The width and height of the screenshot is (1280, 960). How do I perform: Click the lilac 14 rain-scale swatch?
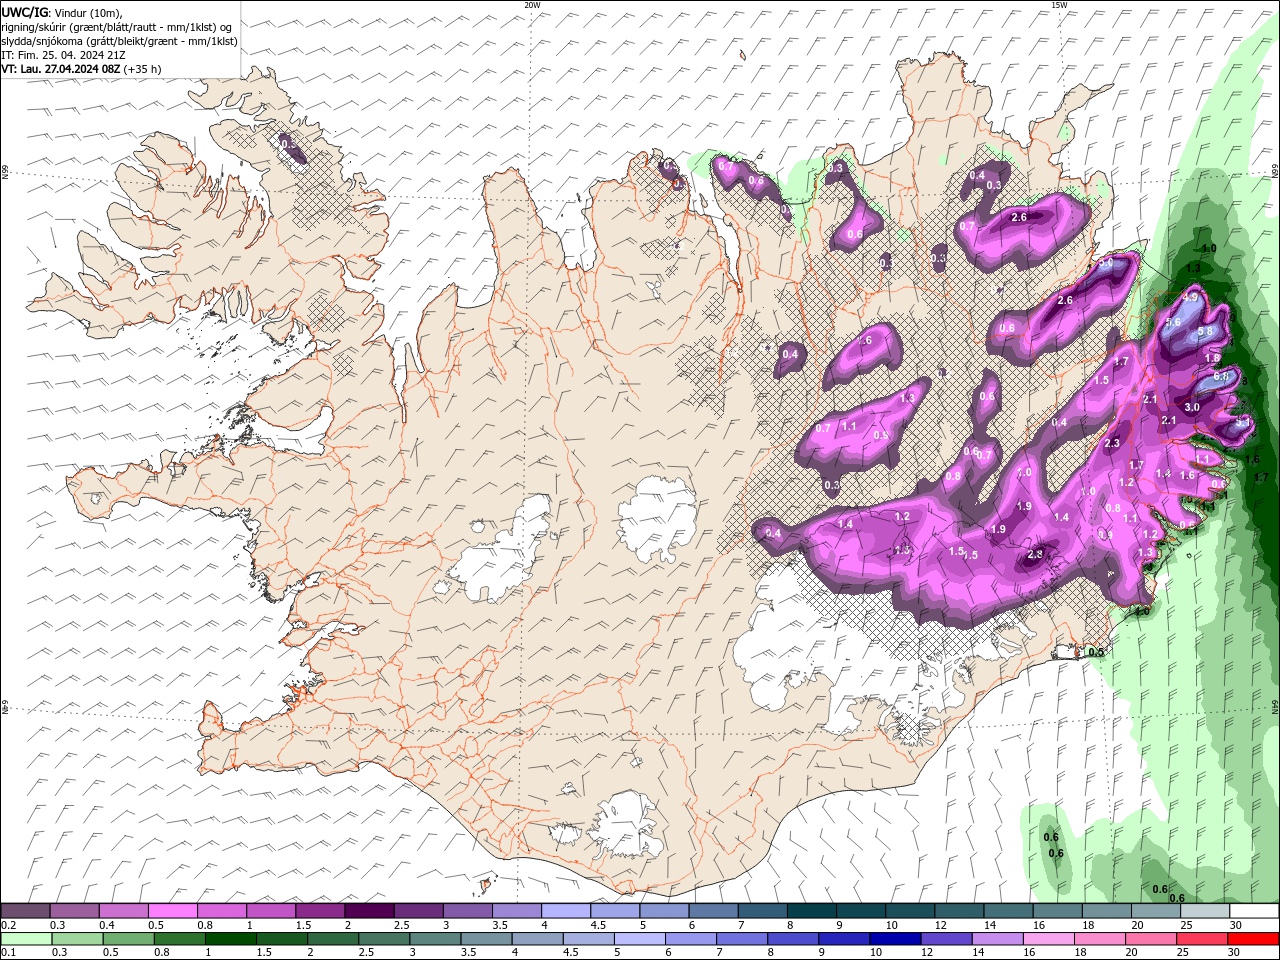998,939
